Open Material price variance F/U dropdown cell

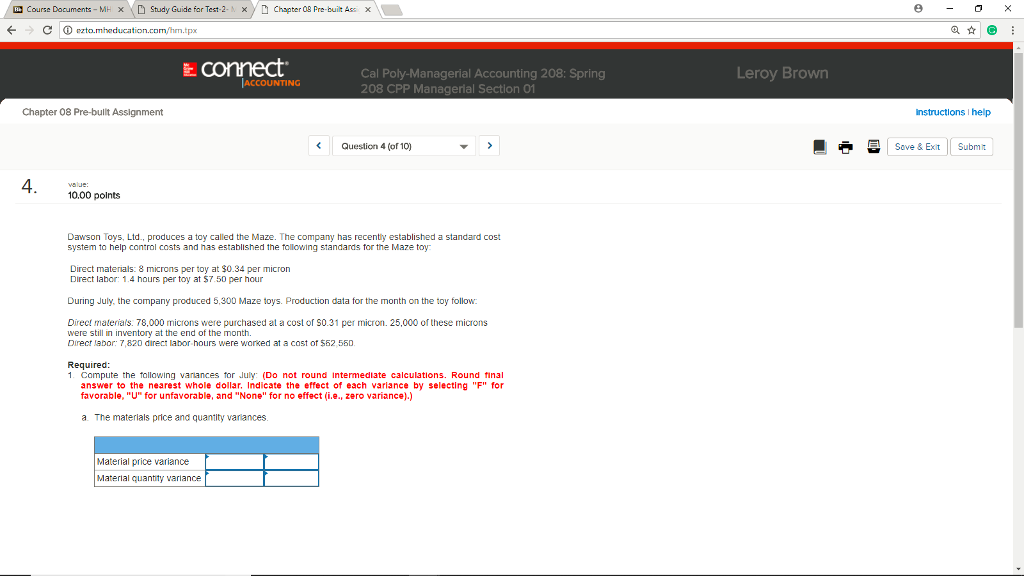point(291,462)
